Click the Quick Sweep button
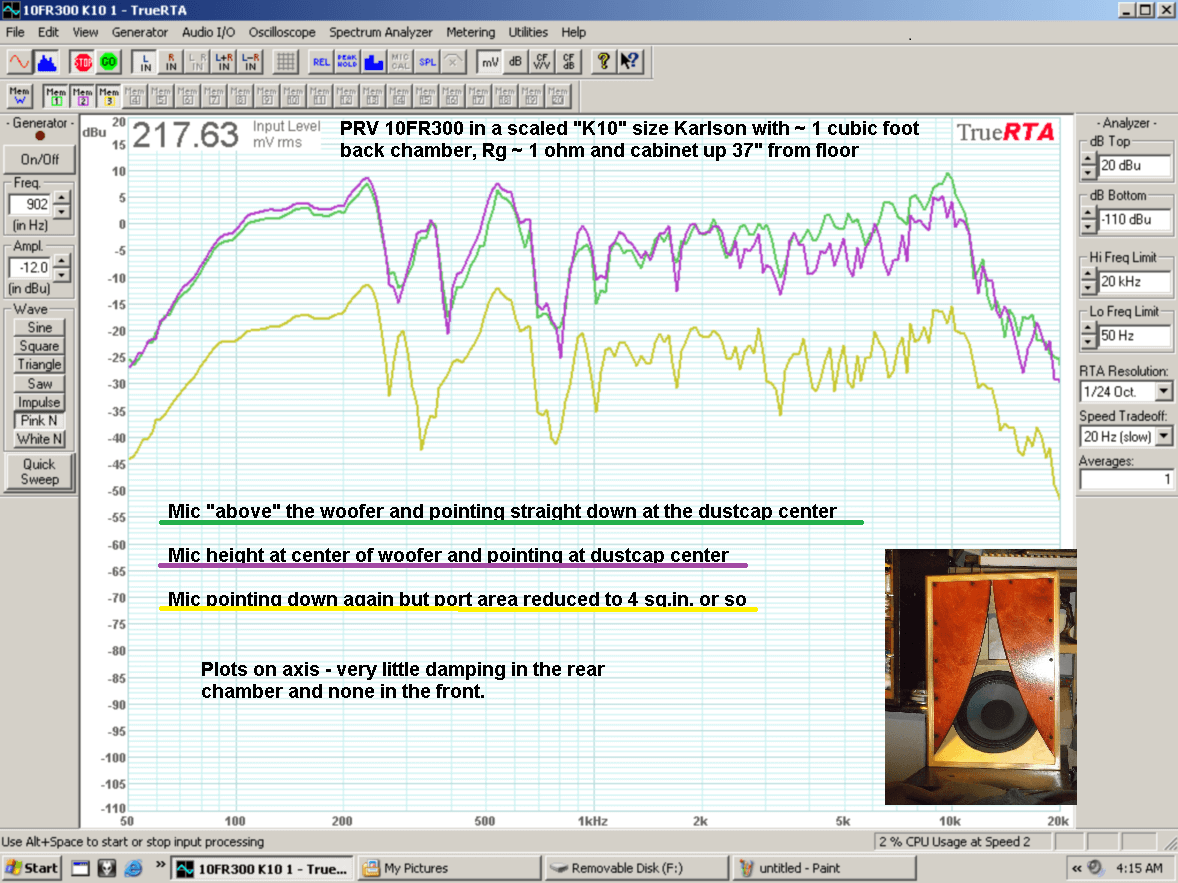This screenshot has width=1178, height=883. (39, 472)
